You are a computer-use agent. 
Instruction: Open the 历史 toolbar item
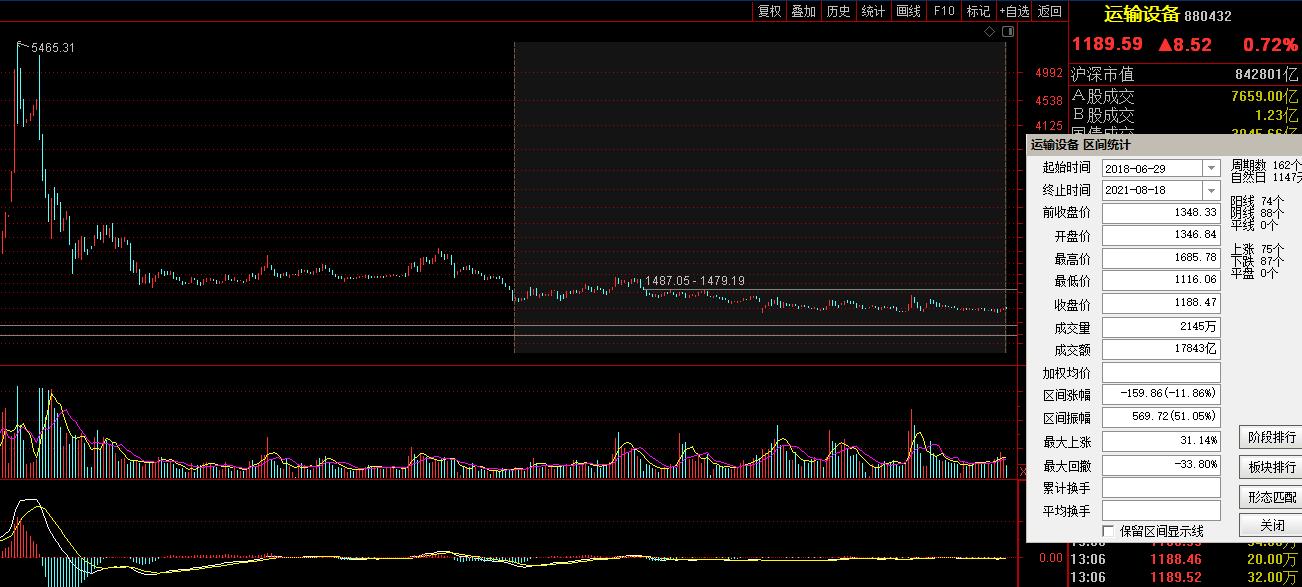(x=838, y=11)
